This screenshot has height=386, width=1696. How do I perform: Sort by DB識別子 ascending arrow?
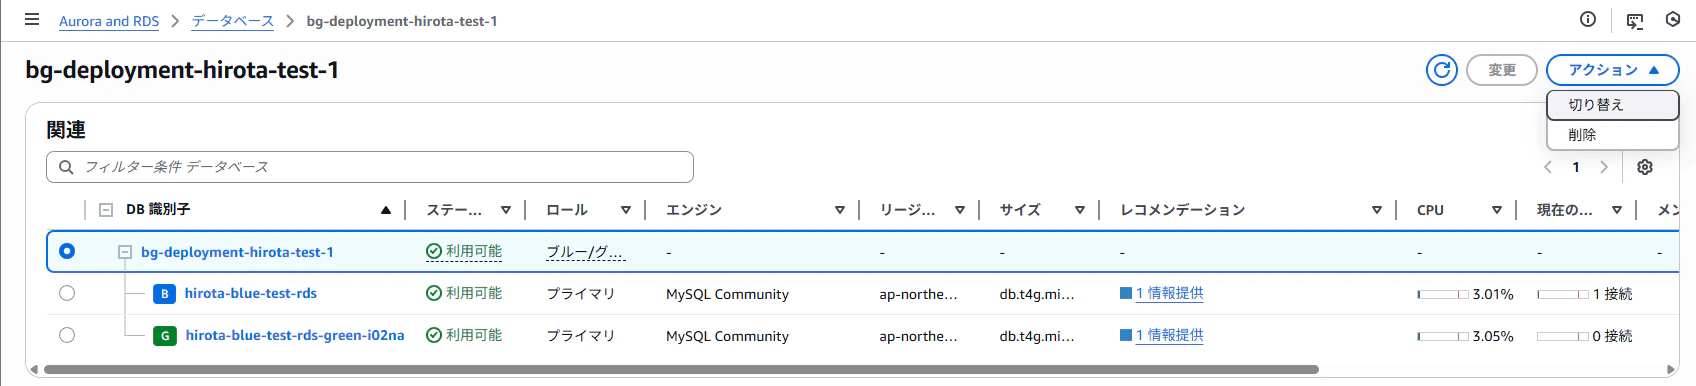pos(386,210)
